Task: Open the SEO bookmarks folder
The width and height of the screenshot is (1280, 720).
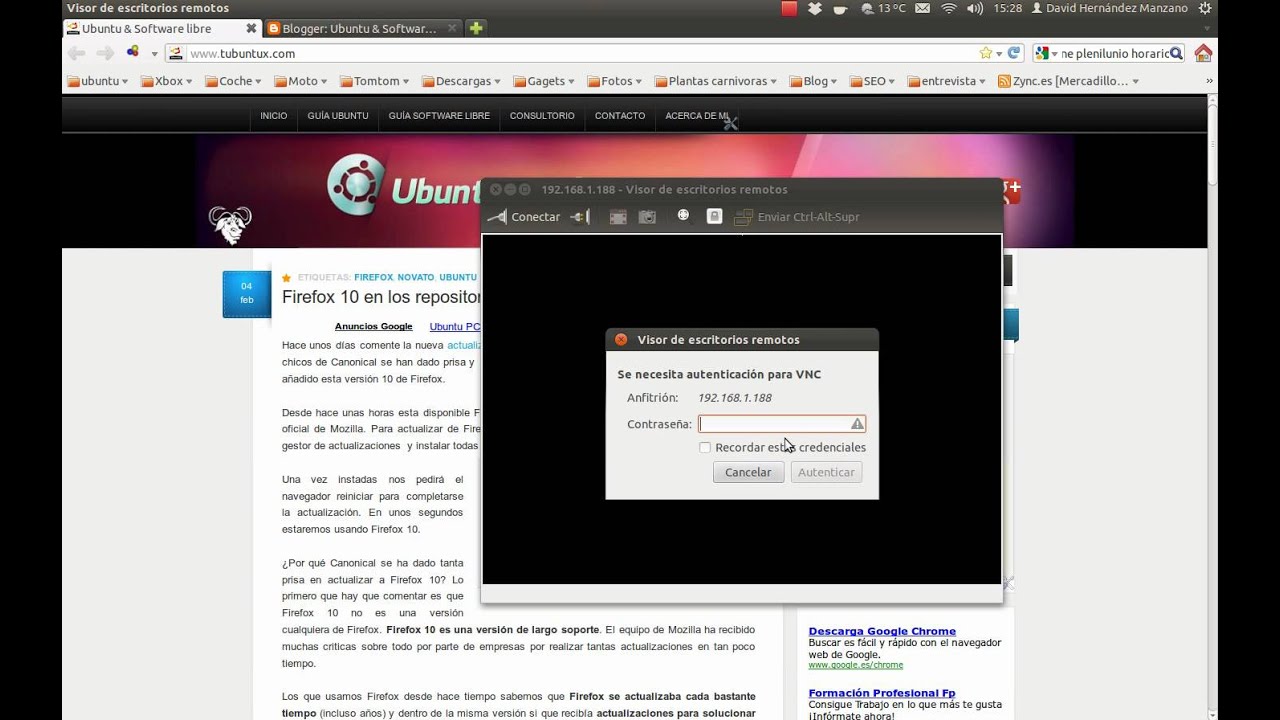Action: click(x=873, y=81)
